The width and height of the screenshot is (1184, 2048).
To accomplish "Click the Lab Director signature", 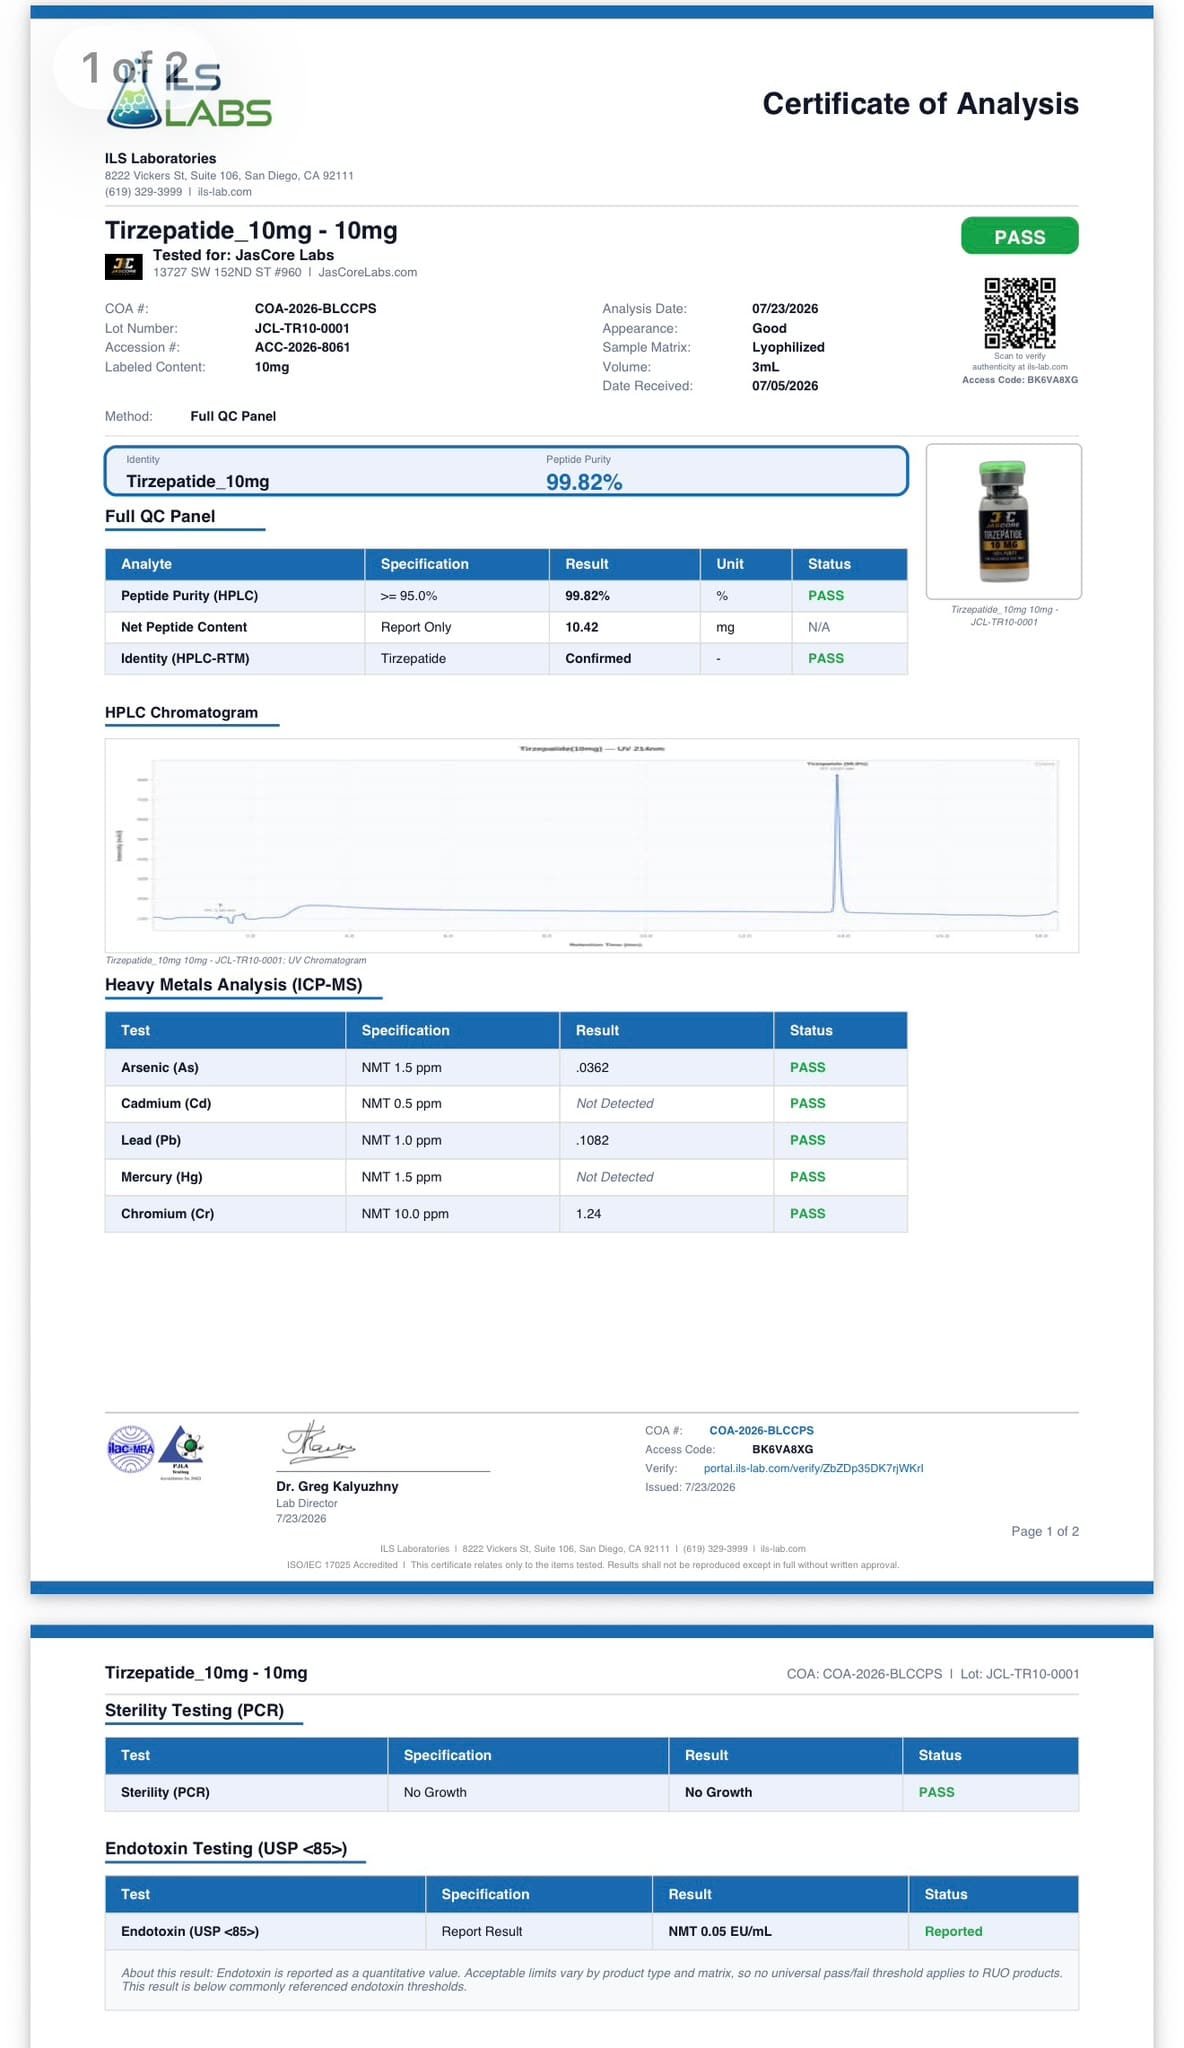I will click(318, 1443).
